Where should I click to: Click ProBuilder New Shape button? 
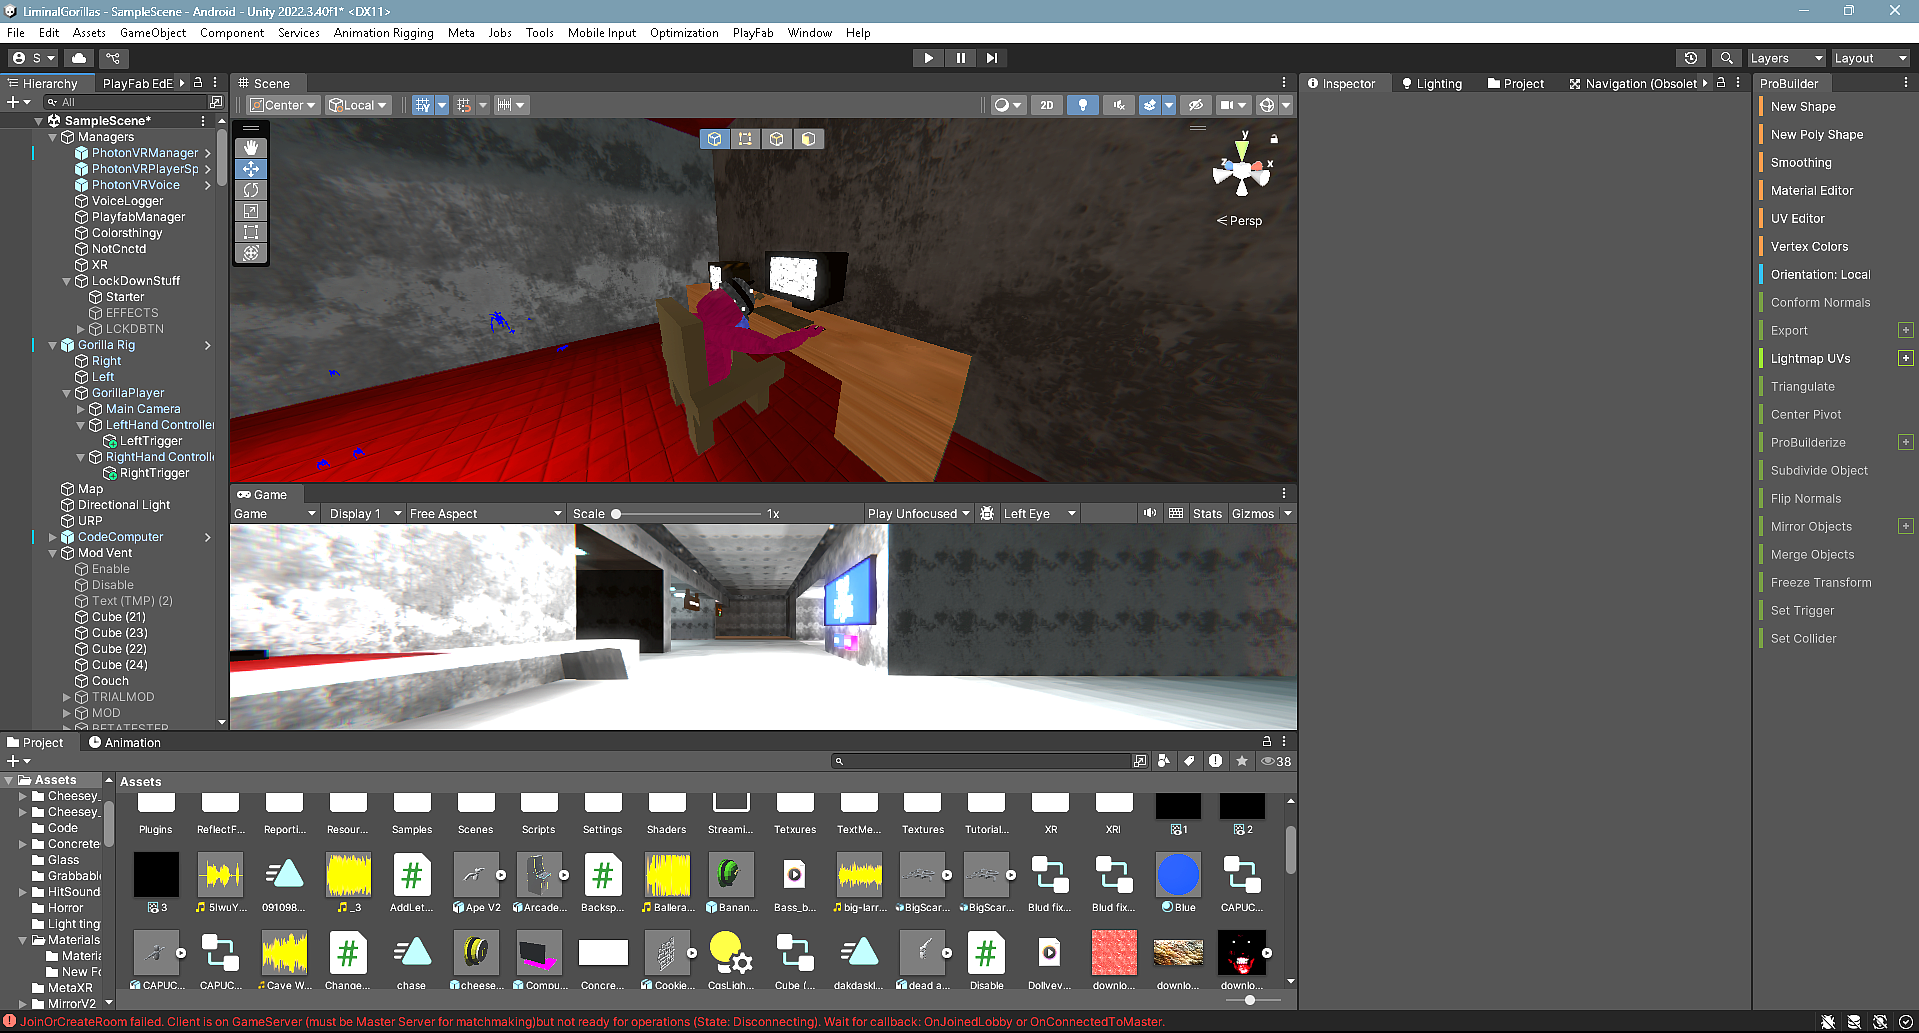[1803, 107]
